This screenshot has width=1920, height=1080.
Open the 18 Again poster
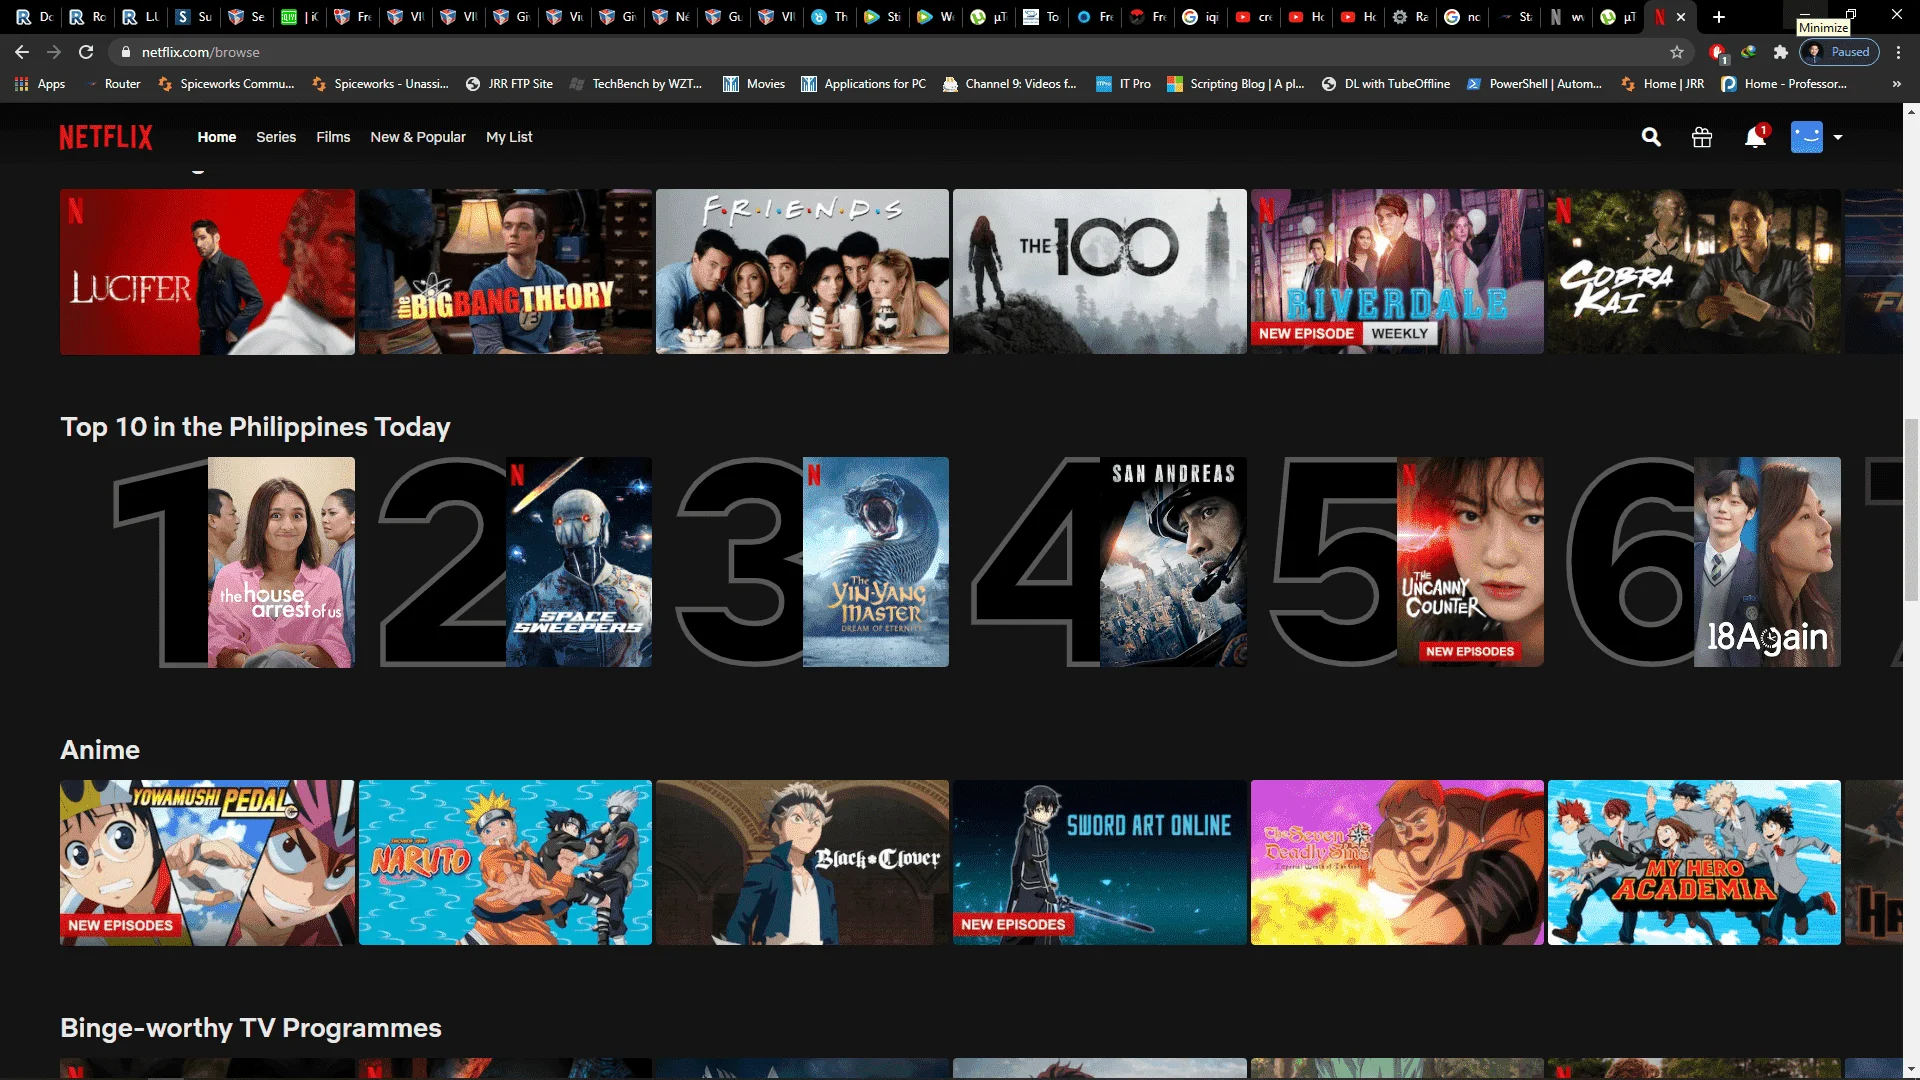click(x=1767, y=562)
